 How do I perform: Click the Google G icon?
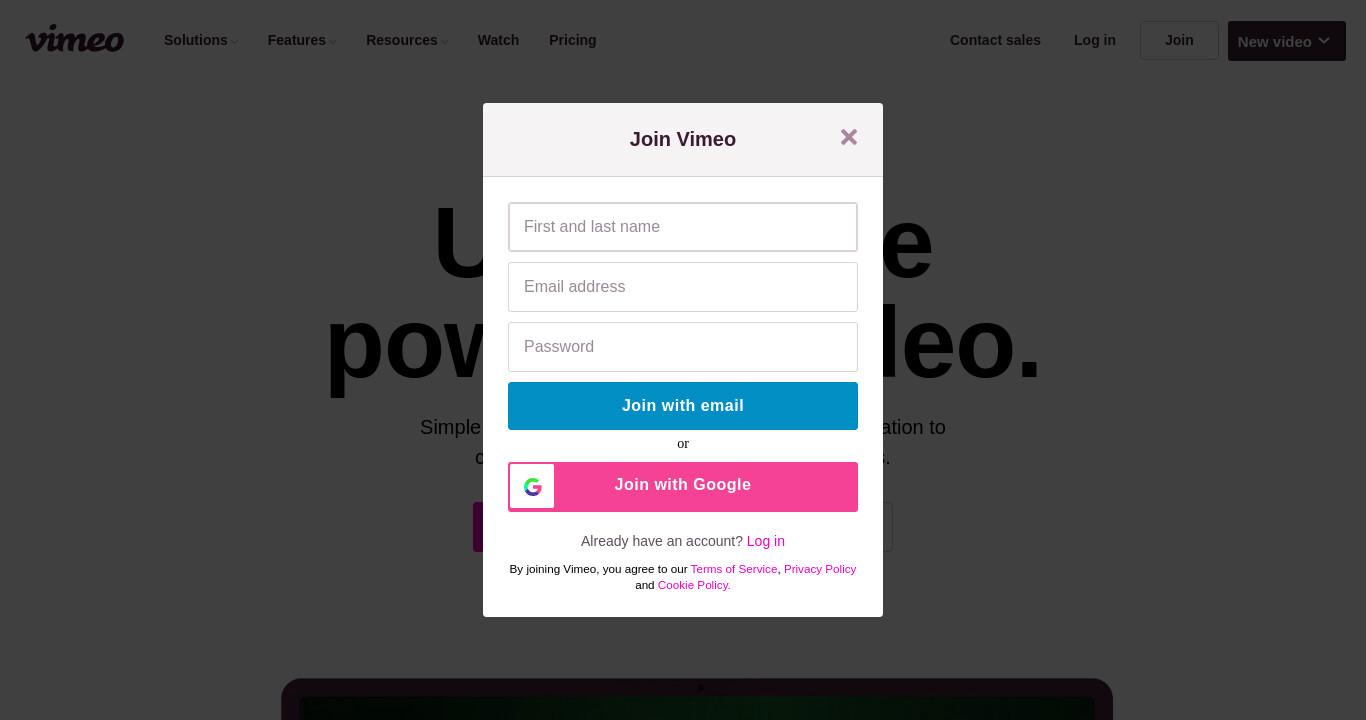(x=532, y=487)
